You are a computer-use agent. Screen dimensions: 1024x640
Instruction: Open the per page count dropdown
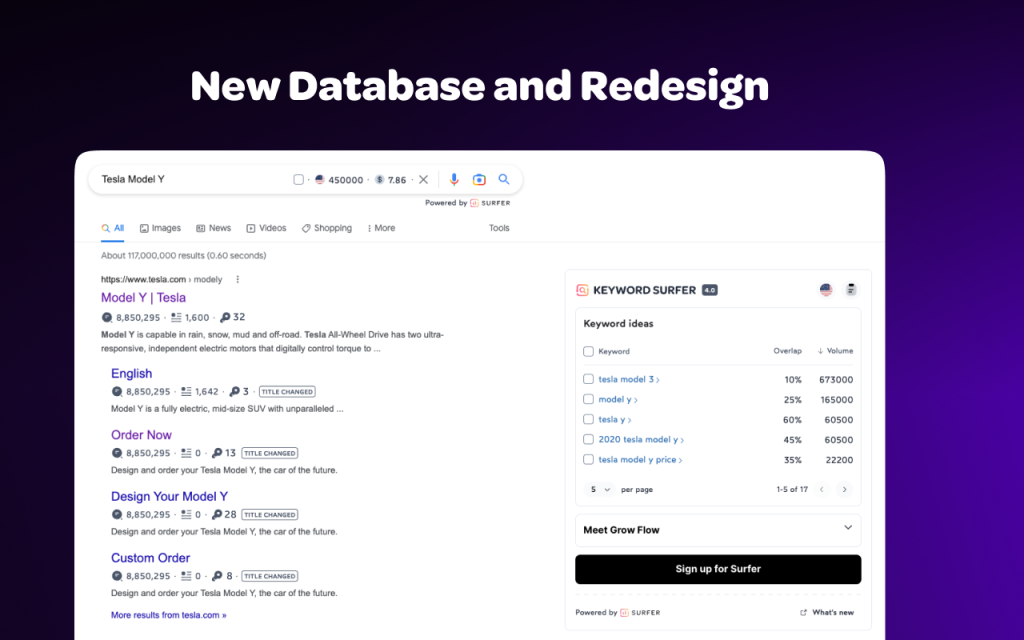(600, 490)
